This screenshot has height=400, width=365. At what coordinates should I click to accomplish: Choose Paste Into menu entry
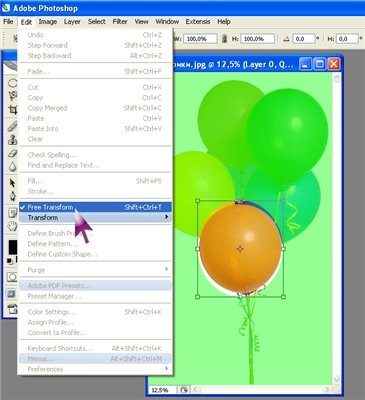pos(95,129)
